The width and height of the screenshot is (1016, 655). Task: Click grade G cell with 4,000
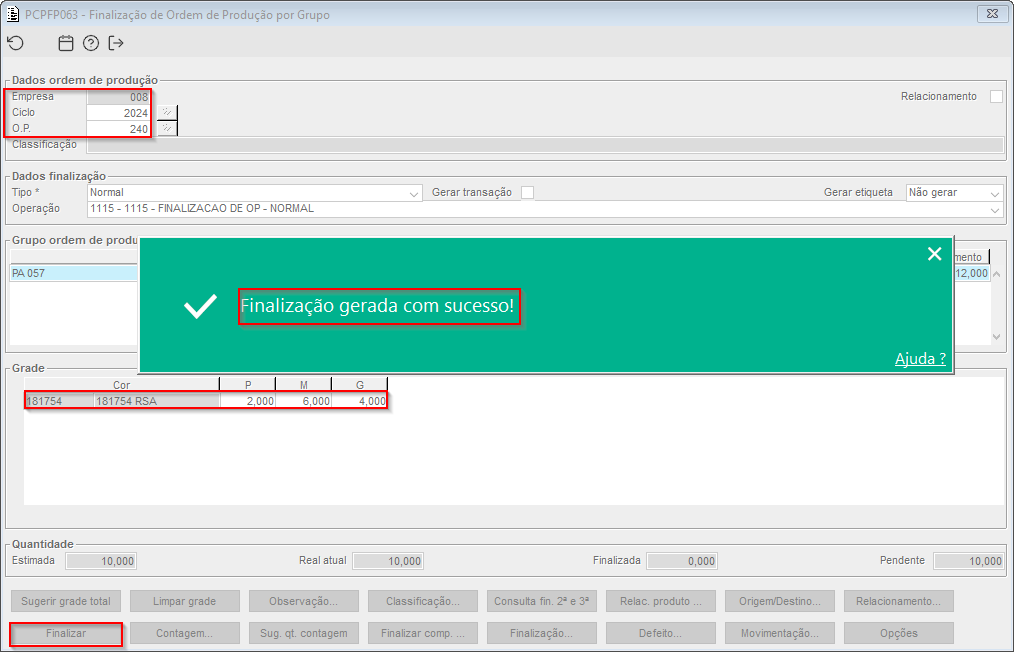[360, 401]
